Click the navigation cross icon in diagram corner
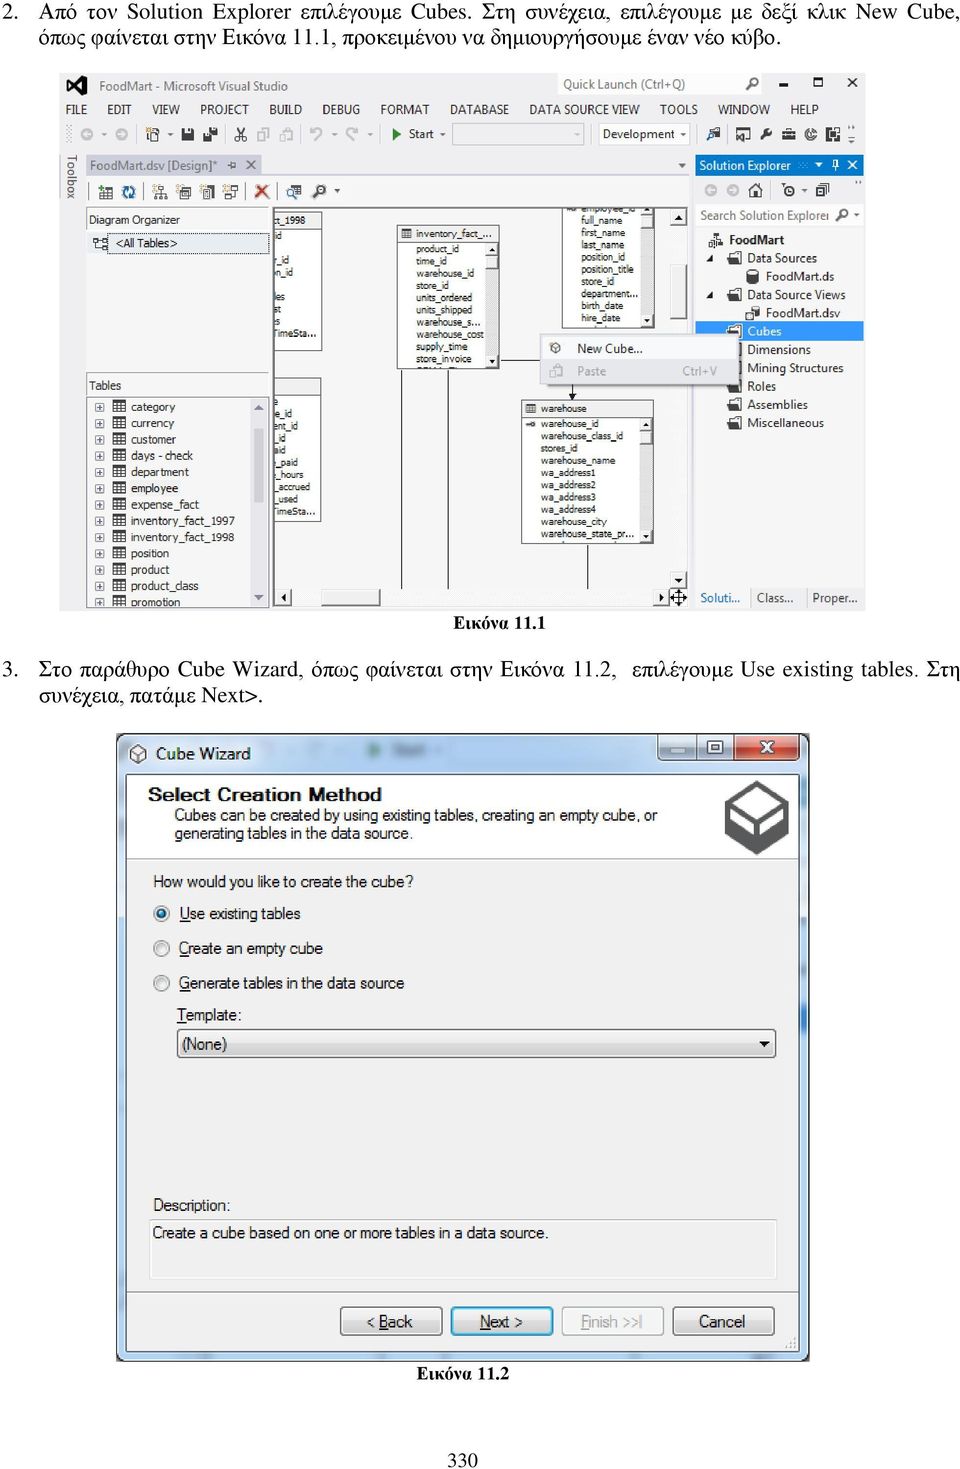The image size is (960, 1469). pyautogui.click(x=678, y=598)
